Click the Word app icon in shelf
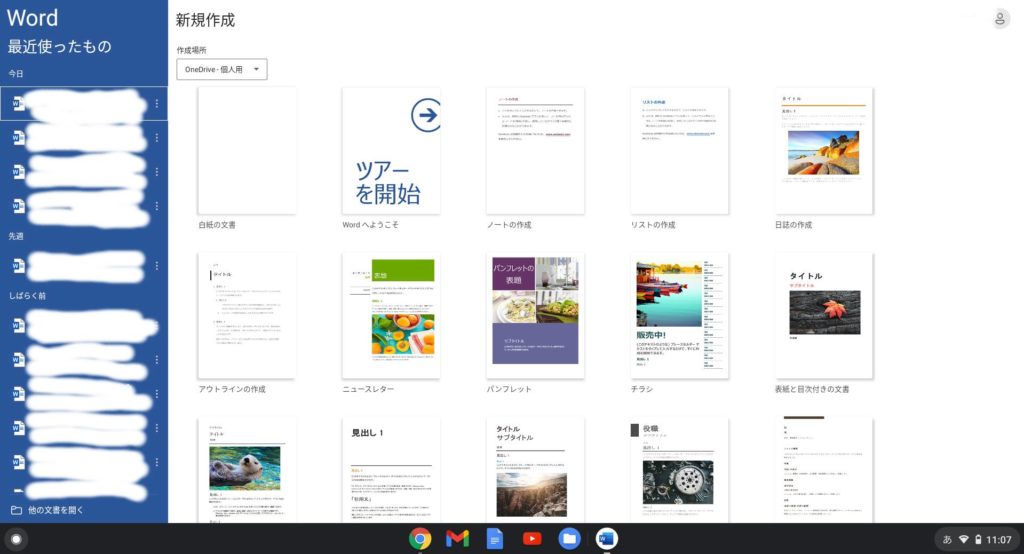Image resolution: width=1024 pixels, height=554 pixels. (606, 539)
